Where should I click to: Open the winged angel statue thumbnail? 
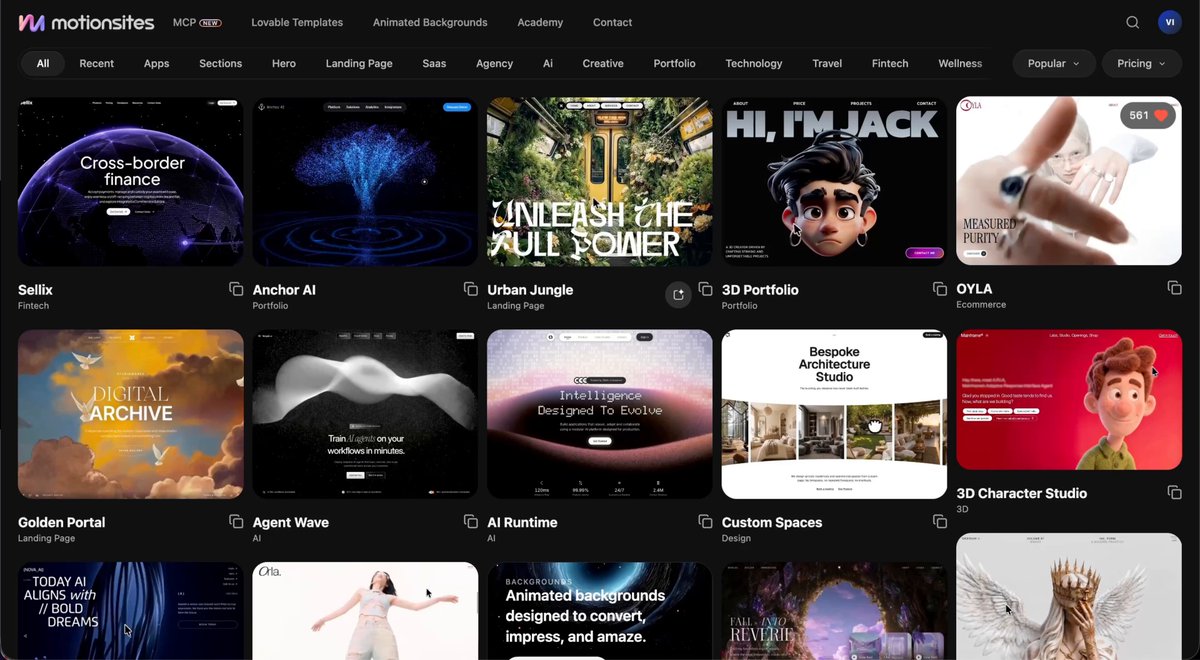coord(1069,596)
